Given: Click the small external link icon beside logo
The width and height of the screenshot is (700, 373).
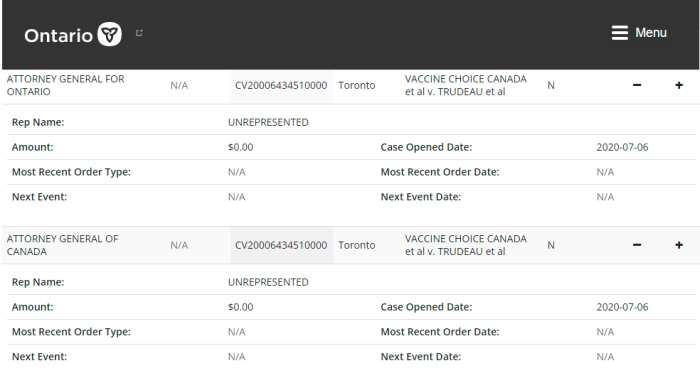Looking at the screenshot, I should click(139, 33).
